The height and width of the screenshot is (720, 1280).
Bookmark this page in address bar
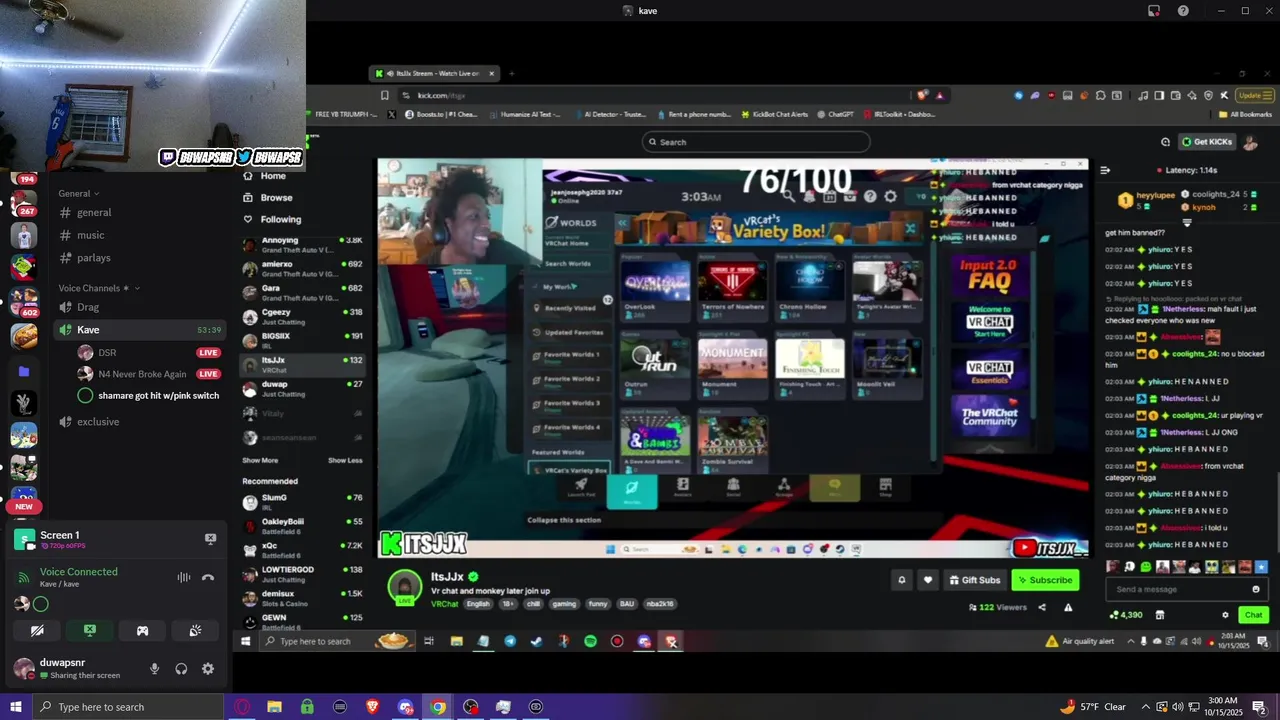point(385,95)
